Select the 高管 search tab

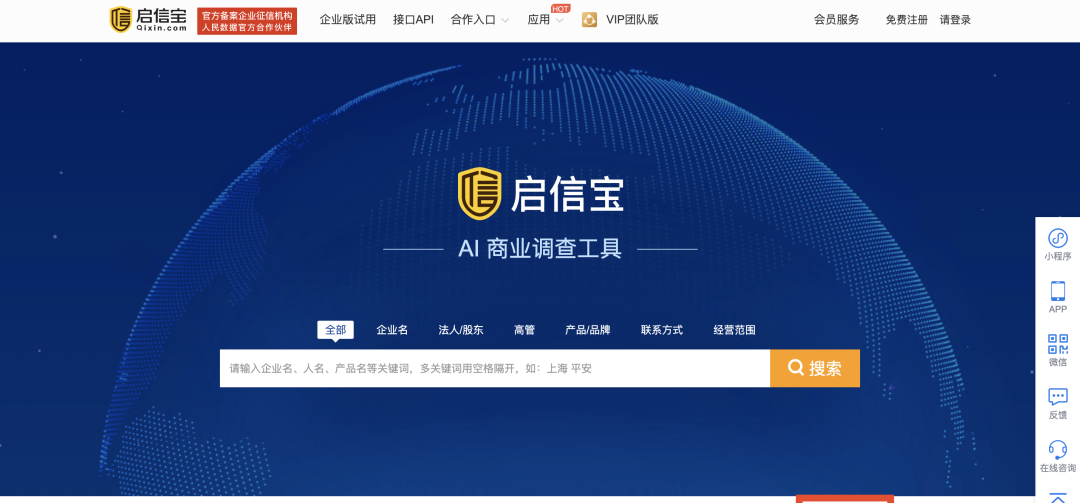tap(524, 330)
